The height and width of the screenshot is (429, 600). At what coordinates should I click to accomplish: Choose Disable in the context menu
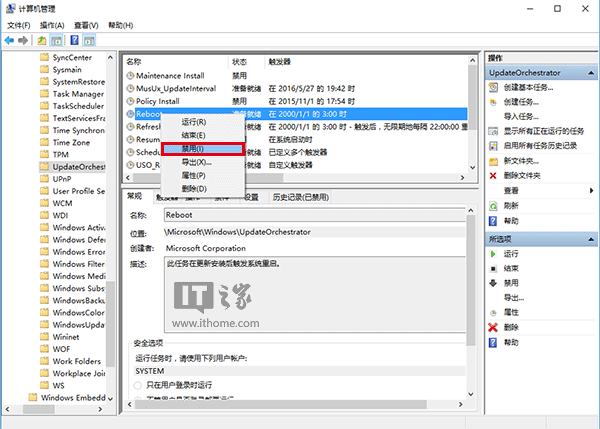coord(202,148)
